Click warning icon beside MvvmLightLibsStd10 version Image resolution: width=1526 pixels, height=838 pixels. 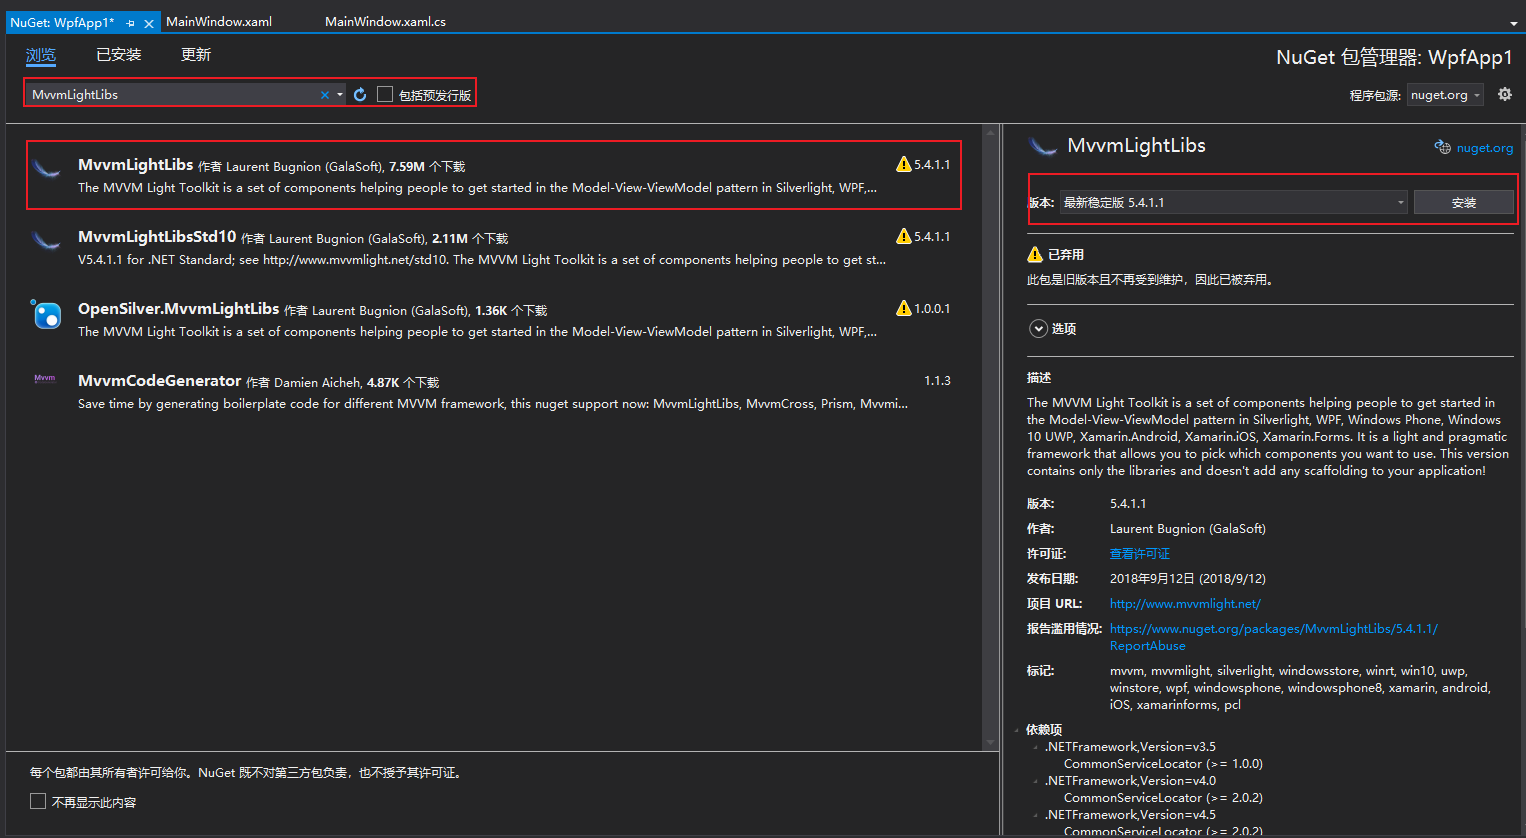904,236
